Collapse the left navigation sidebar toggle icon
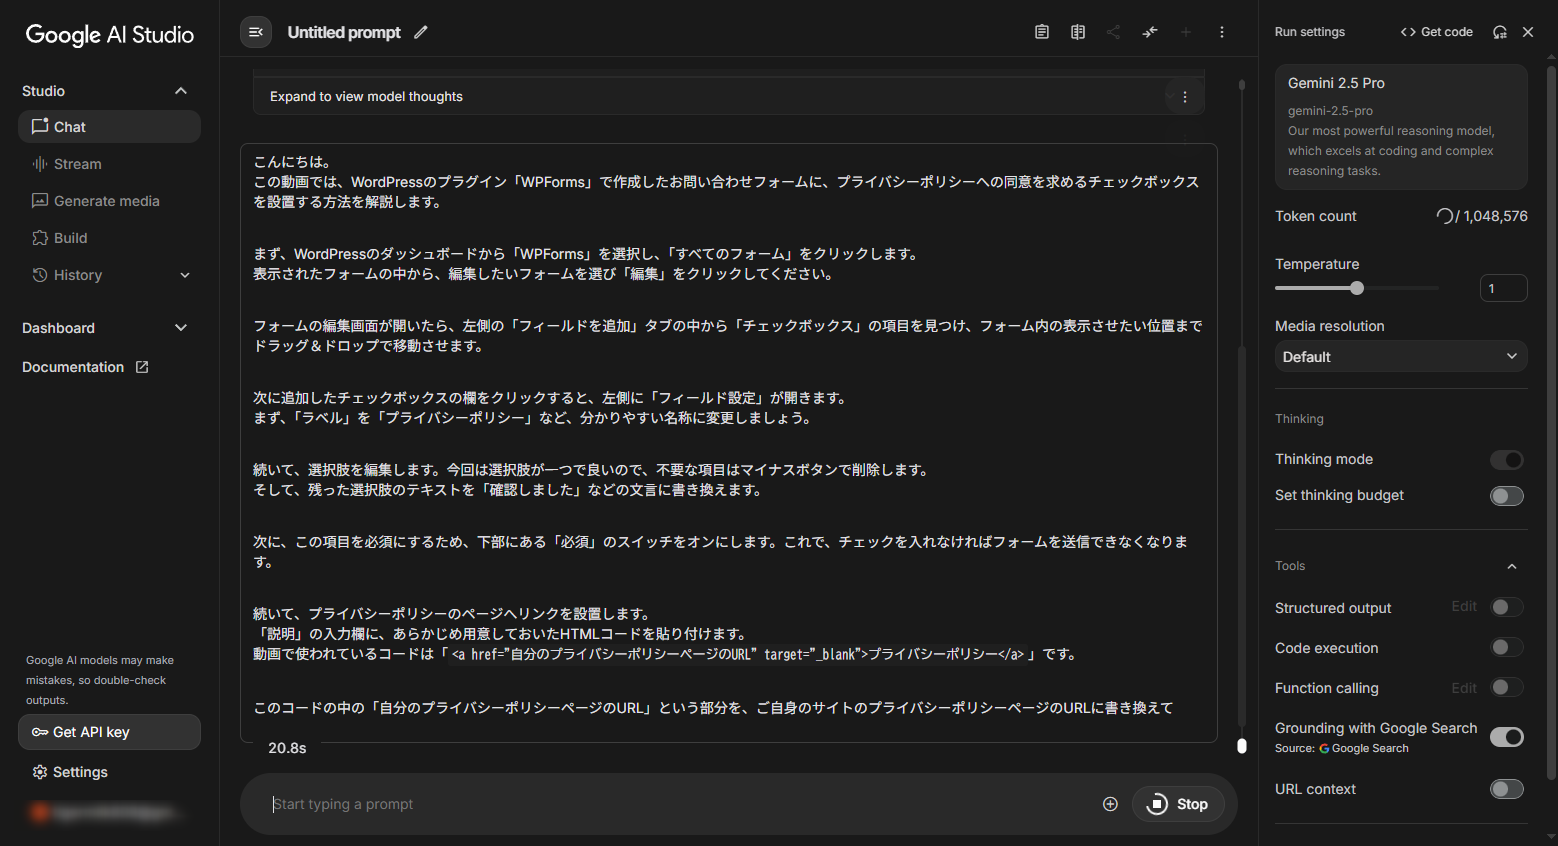 coord(256,32)
